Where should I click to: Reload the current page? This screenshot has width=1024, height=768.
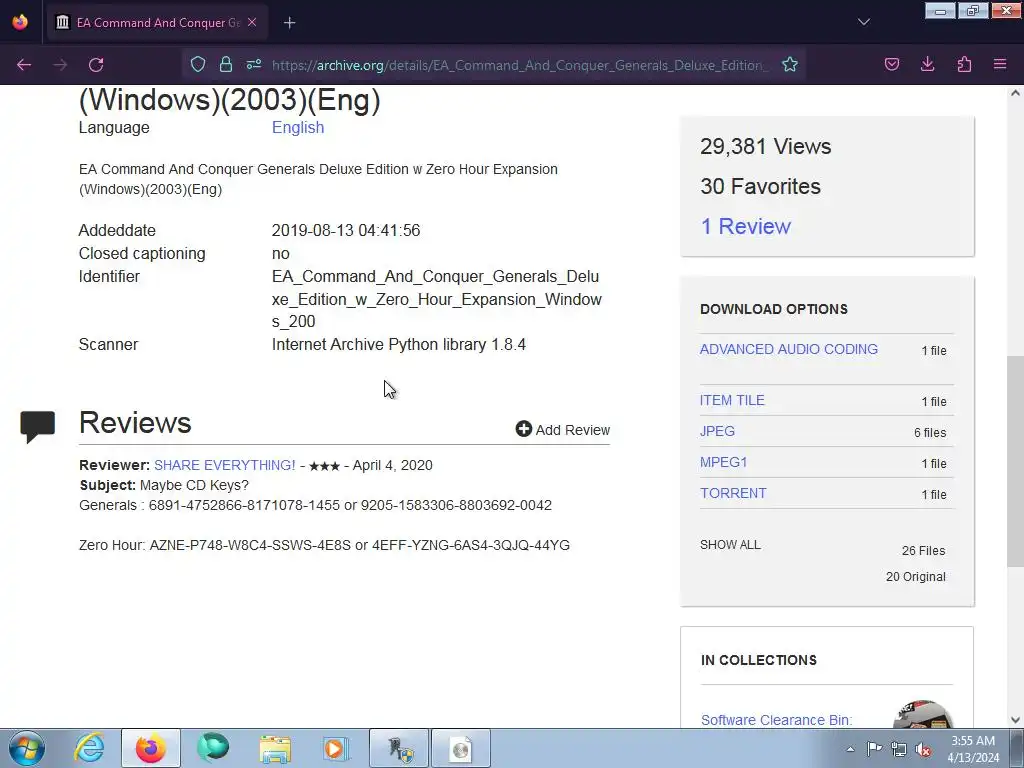click(x=96, y=65)
